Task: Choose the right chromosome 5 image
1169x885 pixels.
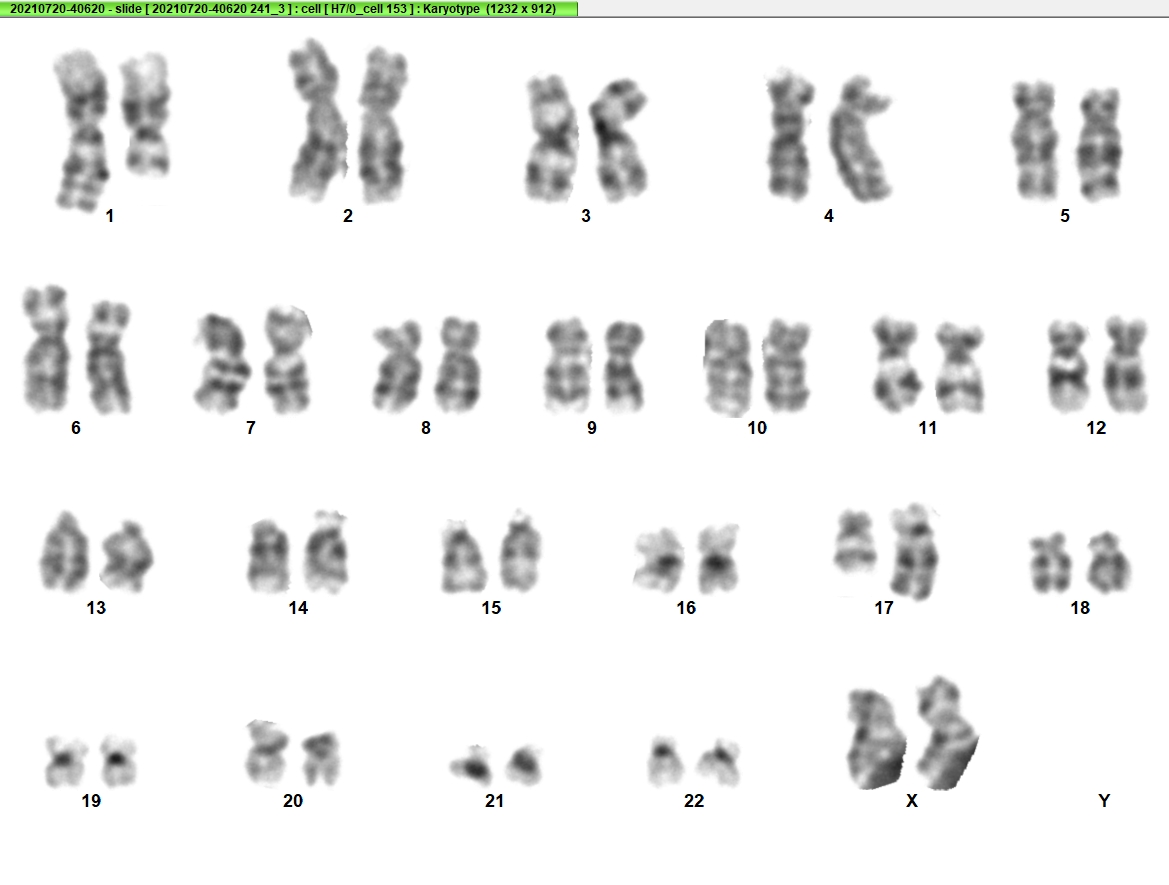Action: [x=1099, y=145]
